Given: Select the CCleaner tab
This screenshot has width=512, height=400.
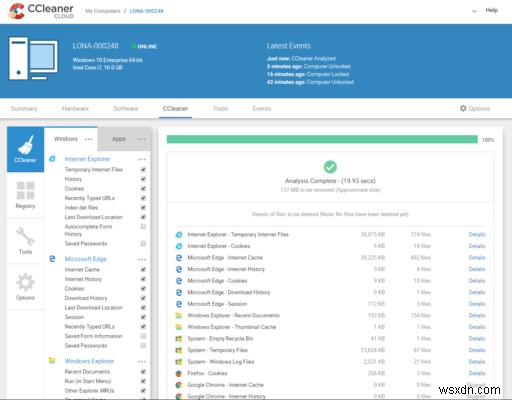Looking at the screenshot, I should (175, 109).
